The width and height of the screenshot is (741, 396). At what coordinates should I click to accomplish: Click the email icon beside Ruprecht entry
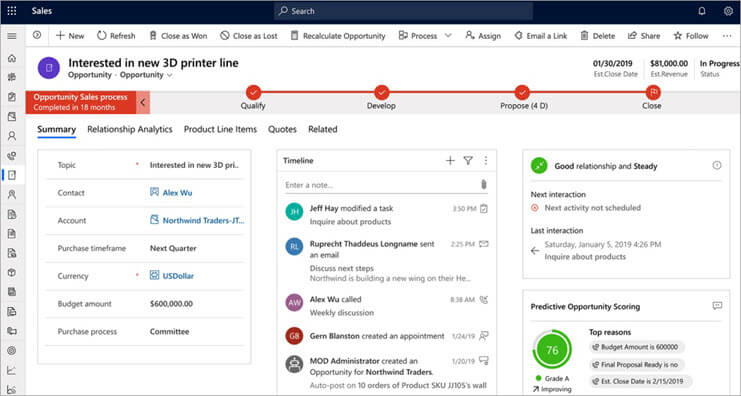(x=483, y=244)
